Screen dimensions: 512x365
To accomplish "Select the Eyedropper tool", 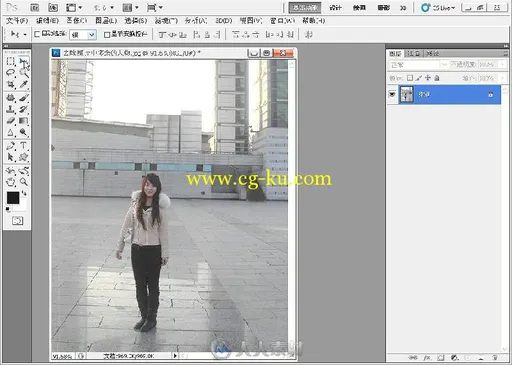I will pos(23,84).
